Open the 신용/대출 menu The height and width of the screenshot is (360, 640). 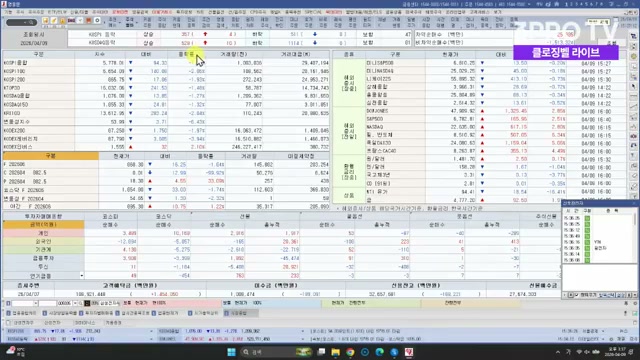click(x=79, y=12)
